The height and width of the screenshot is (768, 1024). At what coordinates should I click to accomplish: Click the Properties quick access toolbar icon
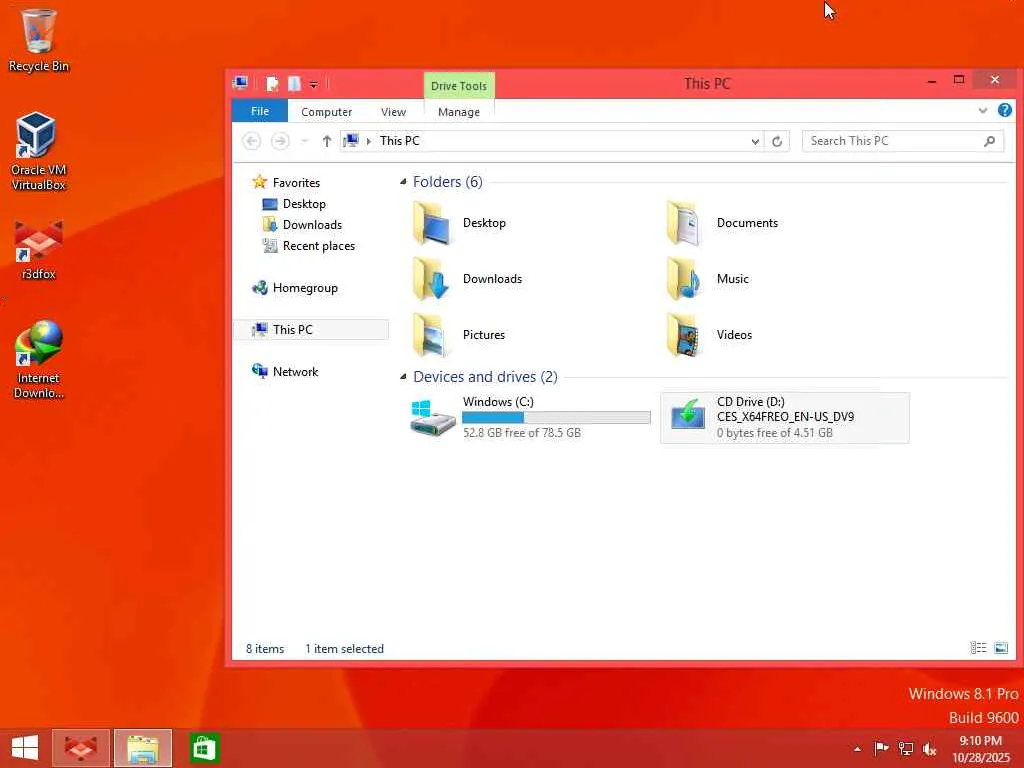click(273, 84)
